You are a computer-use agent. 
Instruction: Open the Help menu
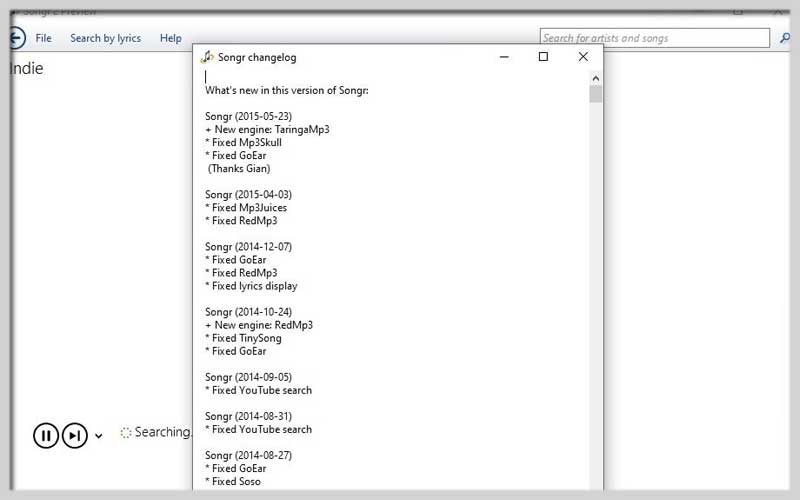pos(170,38)
